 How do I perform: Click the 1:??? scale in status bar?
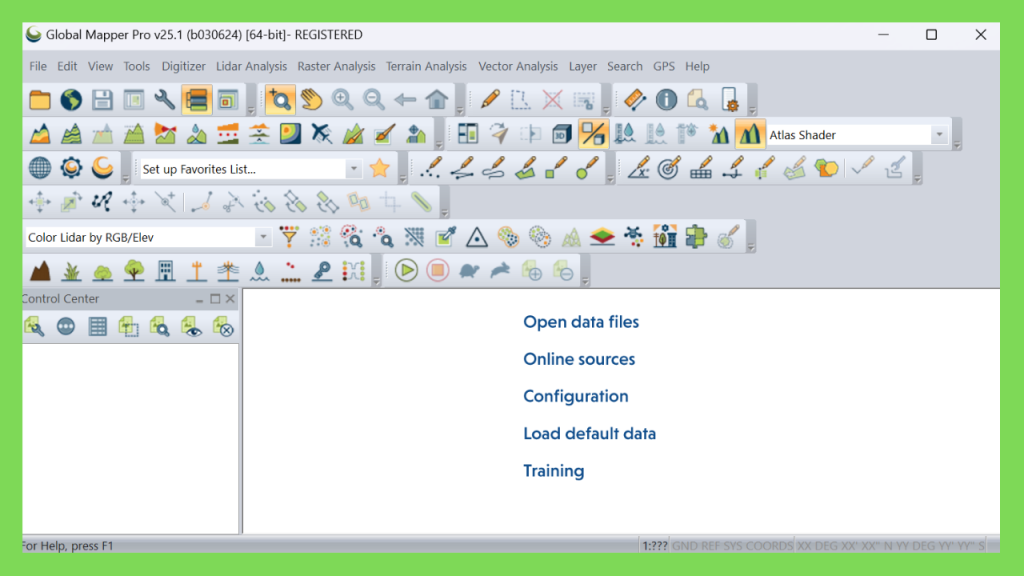pos(654,545)
